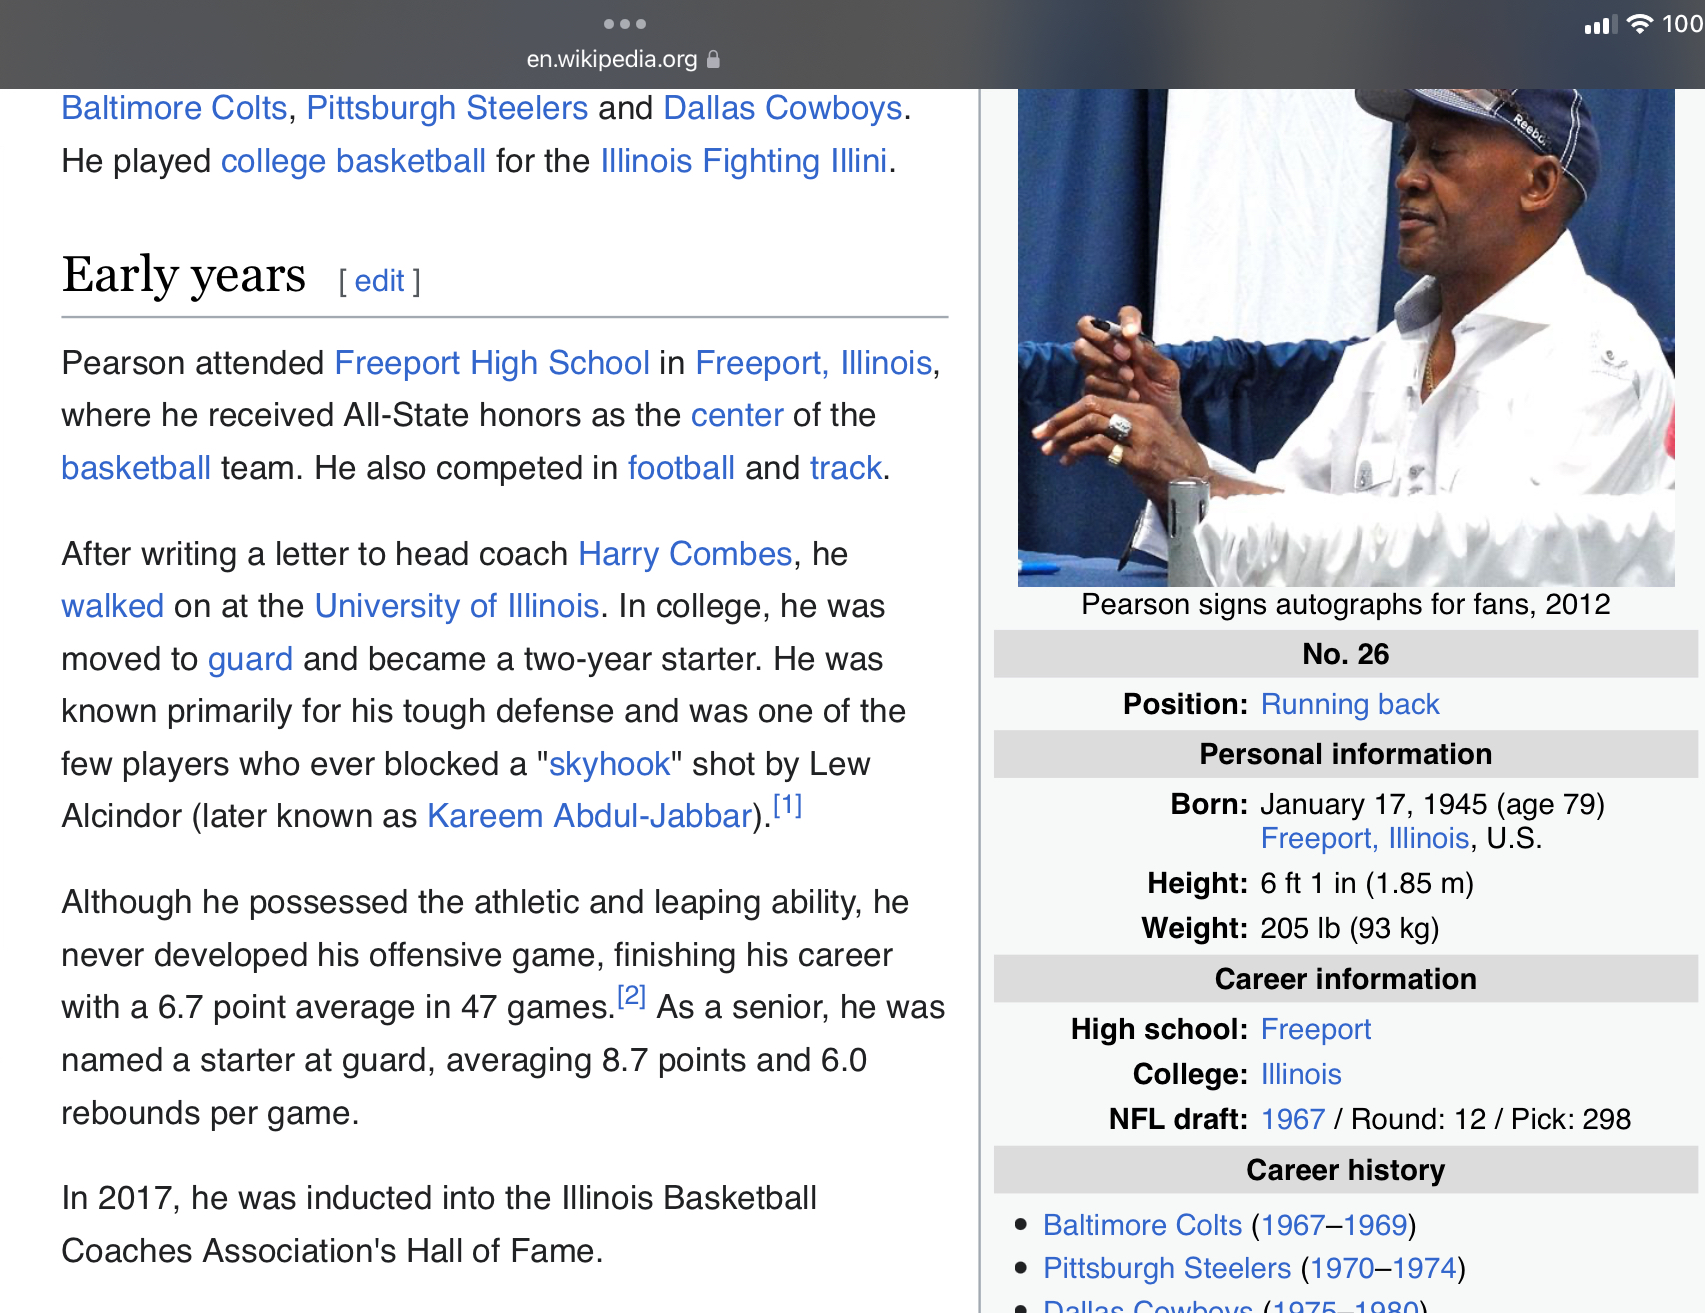Open the Illinois Fighting Illini link

click(x=743, y=161)
